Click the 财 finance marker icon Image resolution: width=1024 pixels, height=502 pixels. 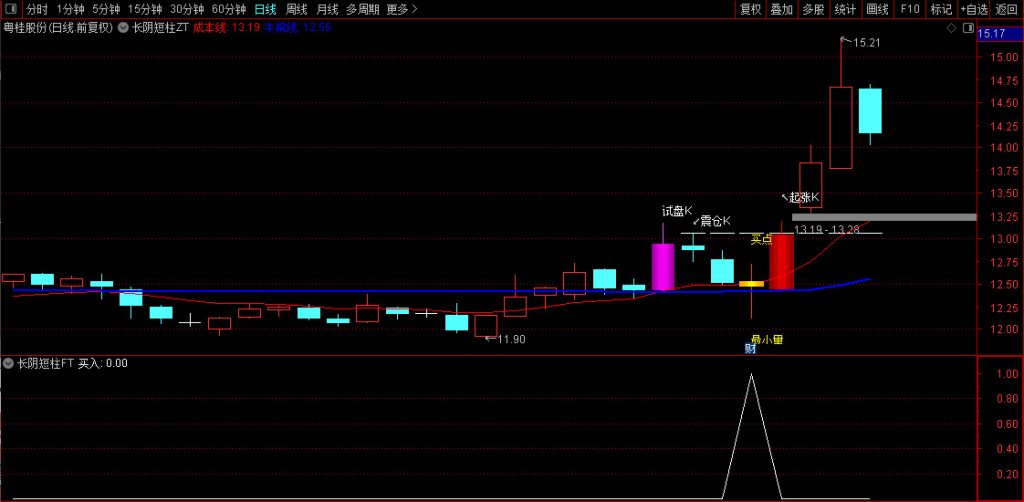750,349
